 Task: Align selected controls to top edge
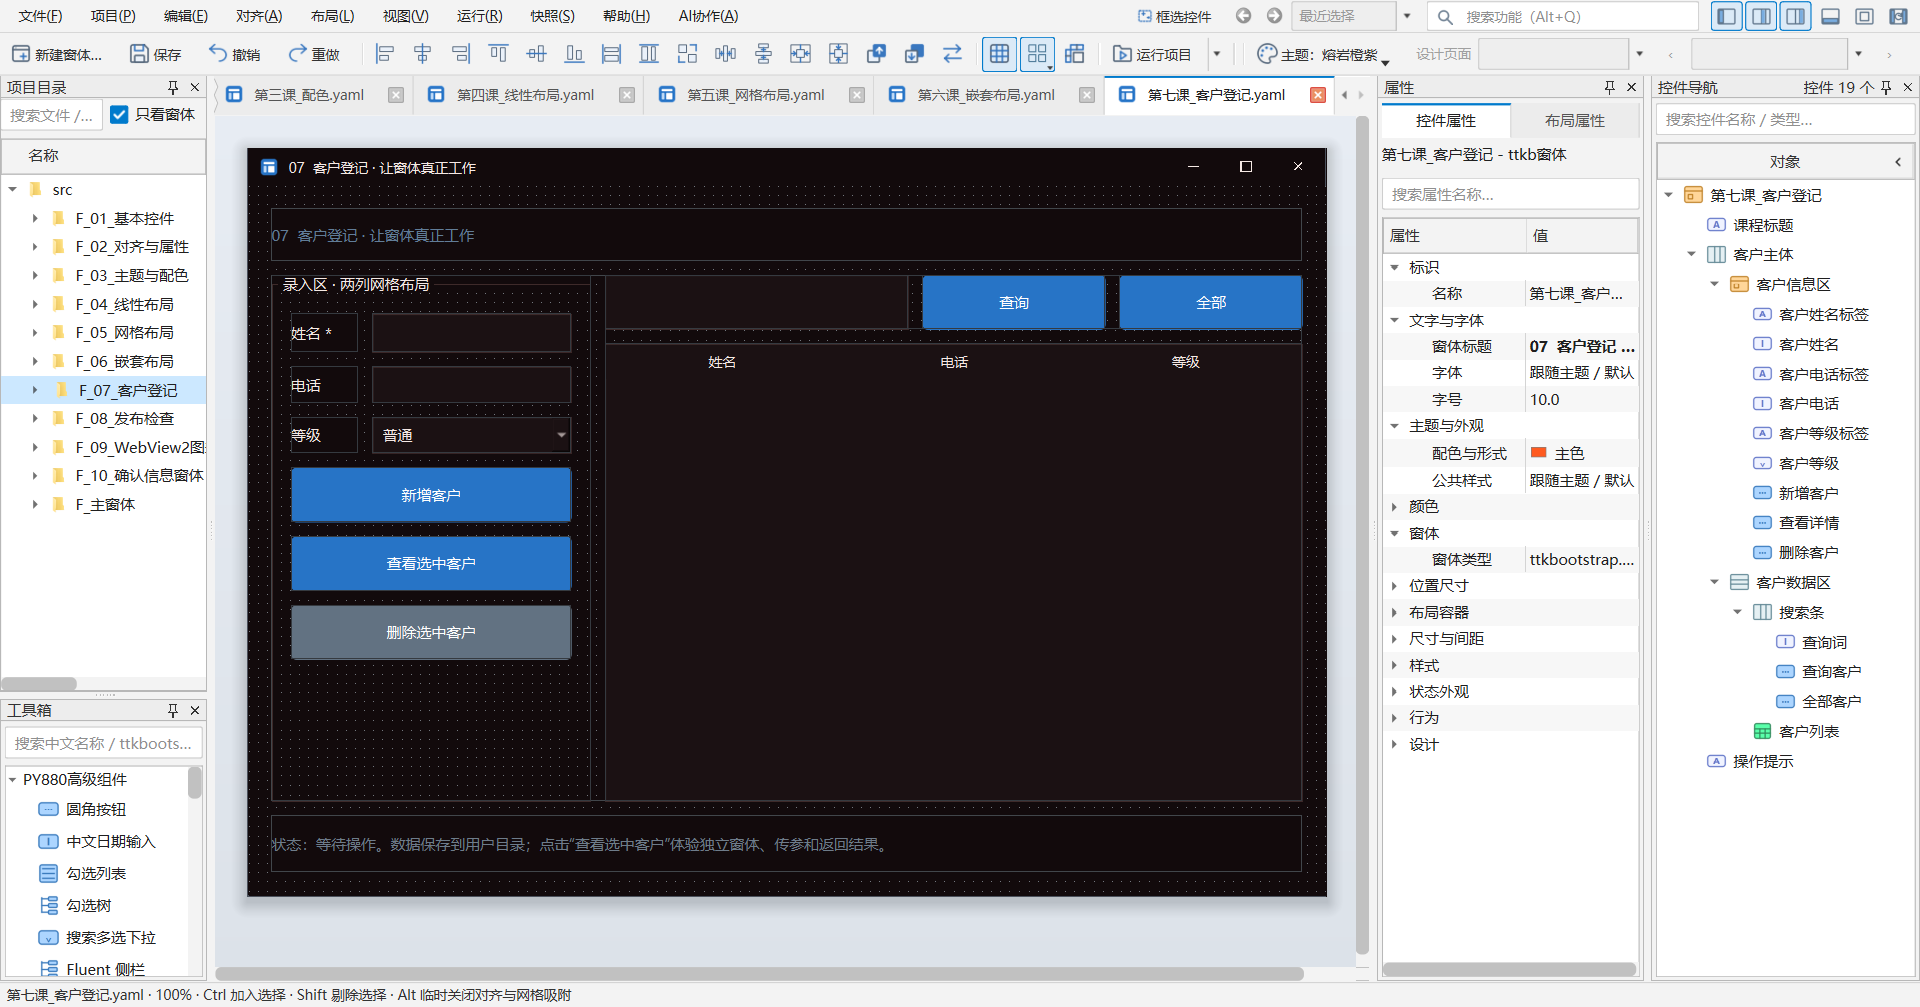pos(498,54)
